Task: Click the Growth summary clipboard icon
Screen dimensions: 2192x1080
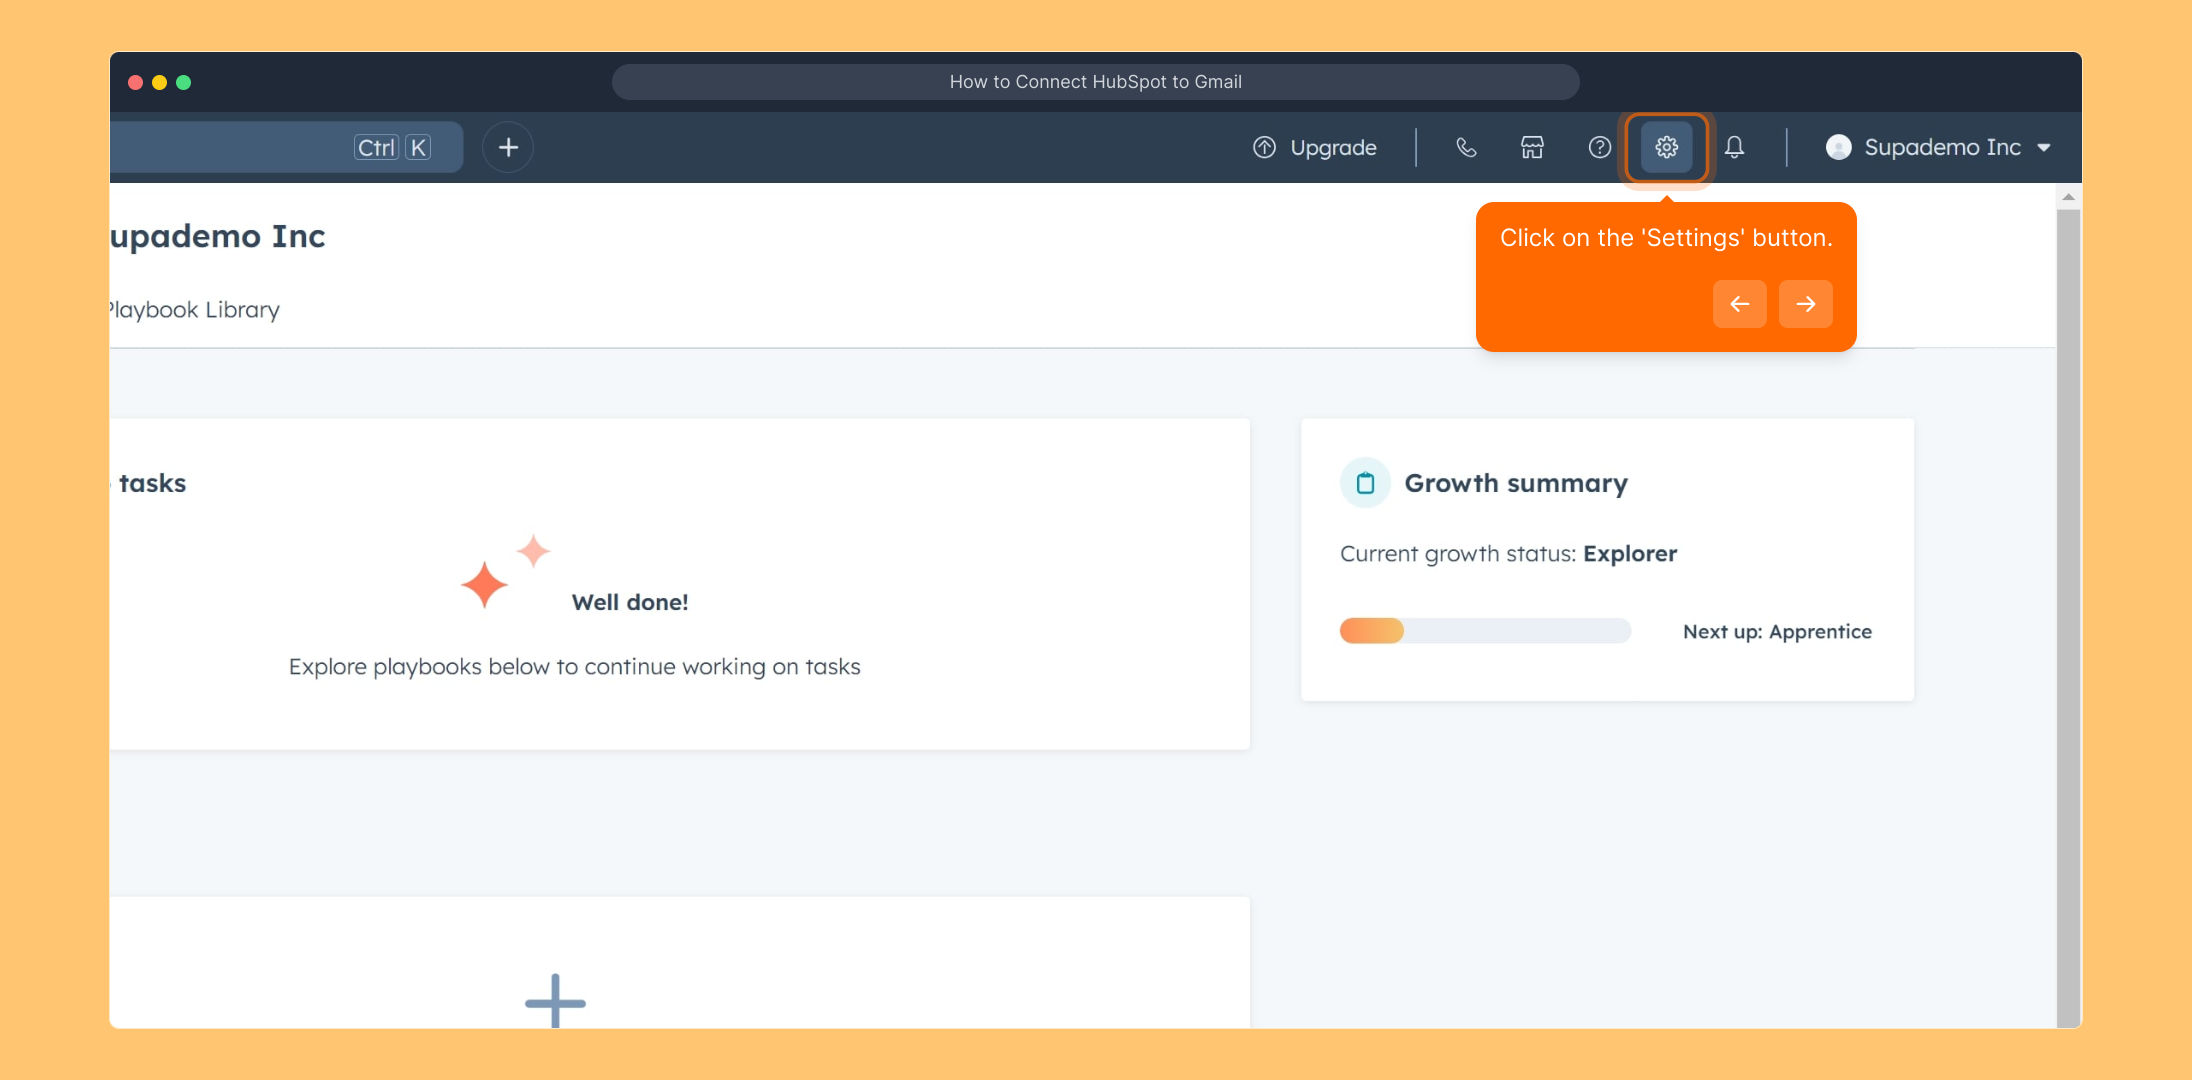Action: point(1365,484)
